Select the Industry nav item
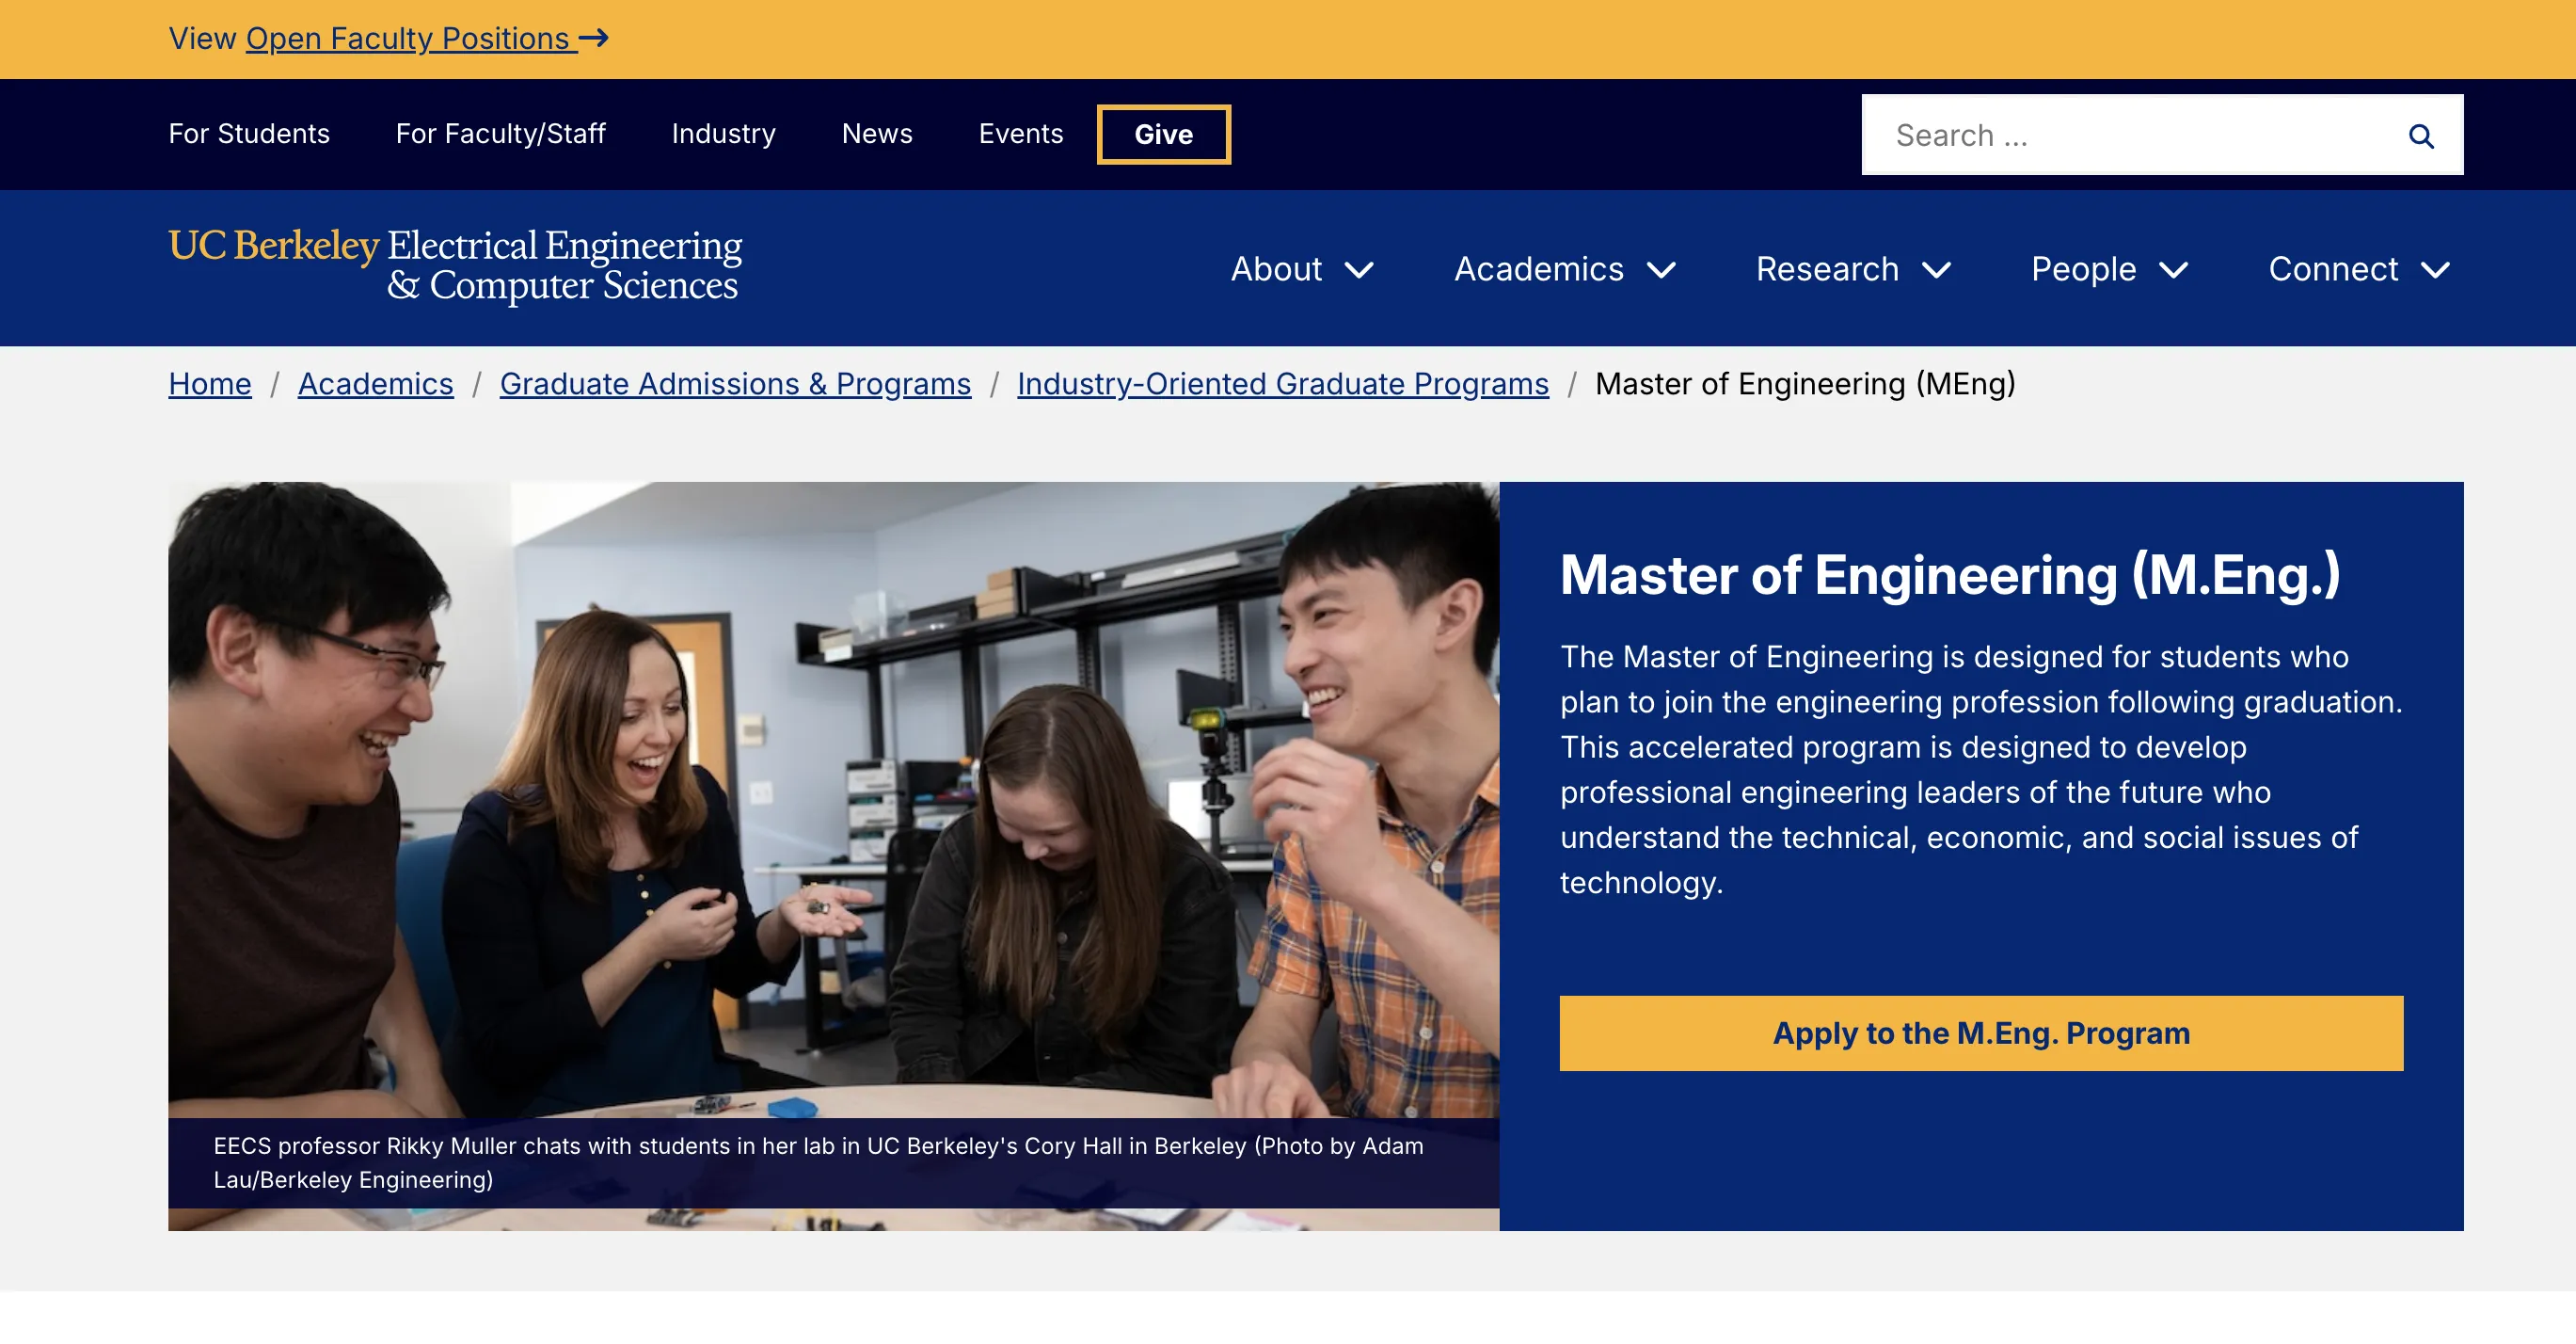The width and height of the screenshot is (2576, 1344). 723,134
